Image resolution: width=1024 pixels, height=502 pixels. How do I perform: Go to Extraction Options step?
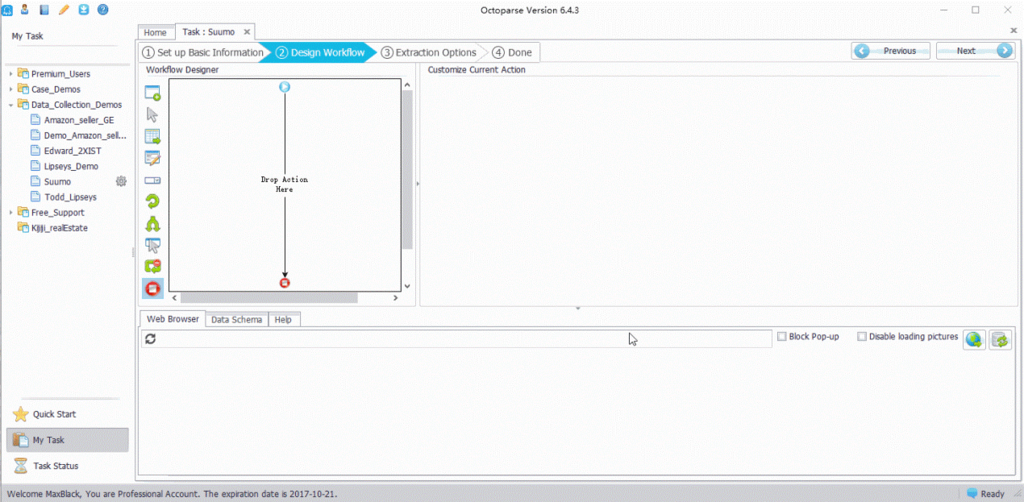click(429, 52)
